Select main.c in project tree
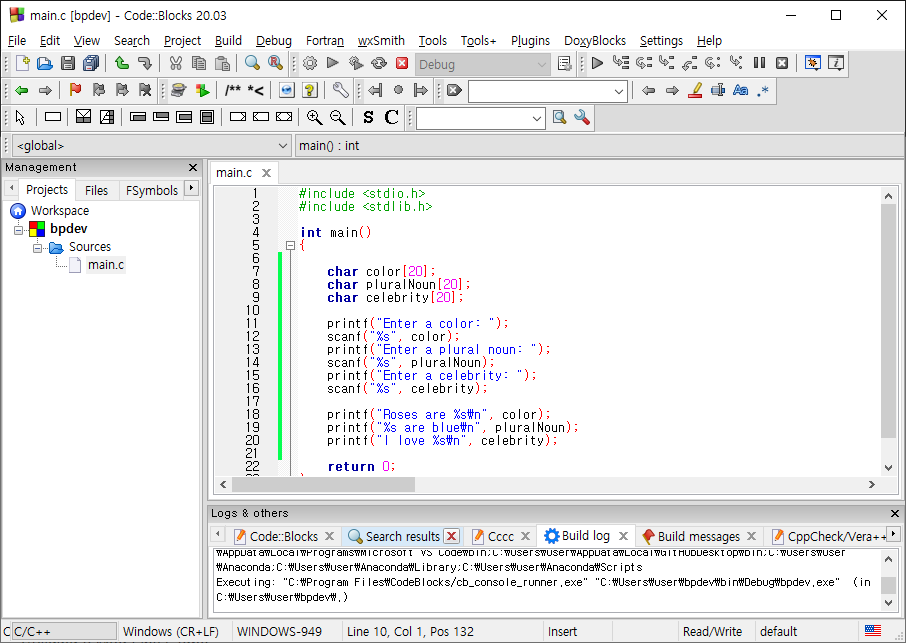Viewport: 906px width, 643px height. tap(106, 265)
